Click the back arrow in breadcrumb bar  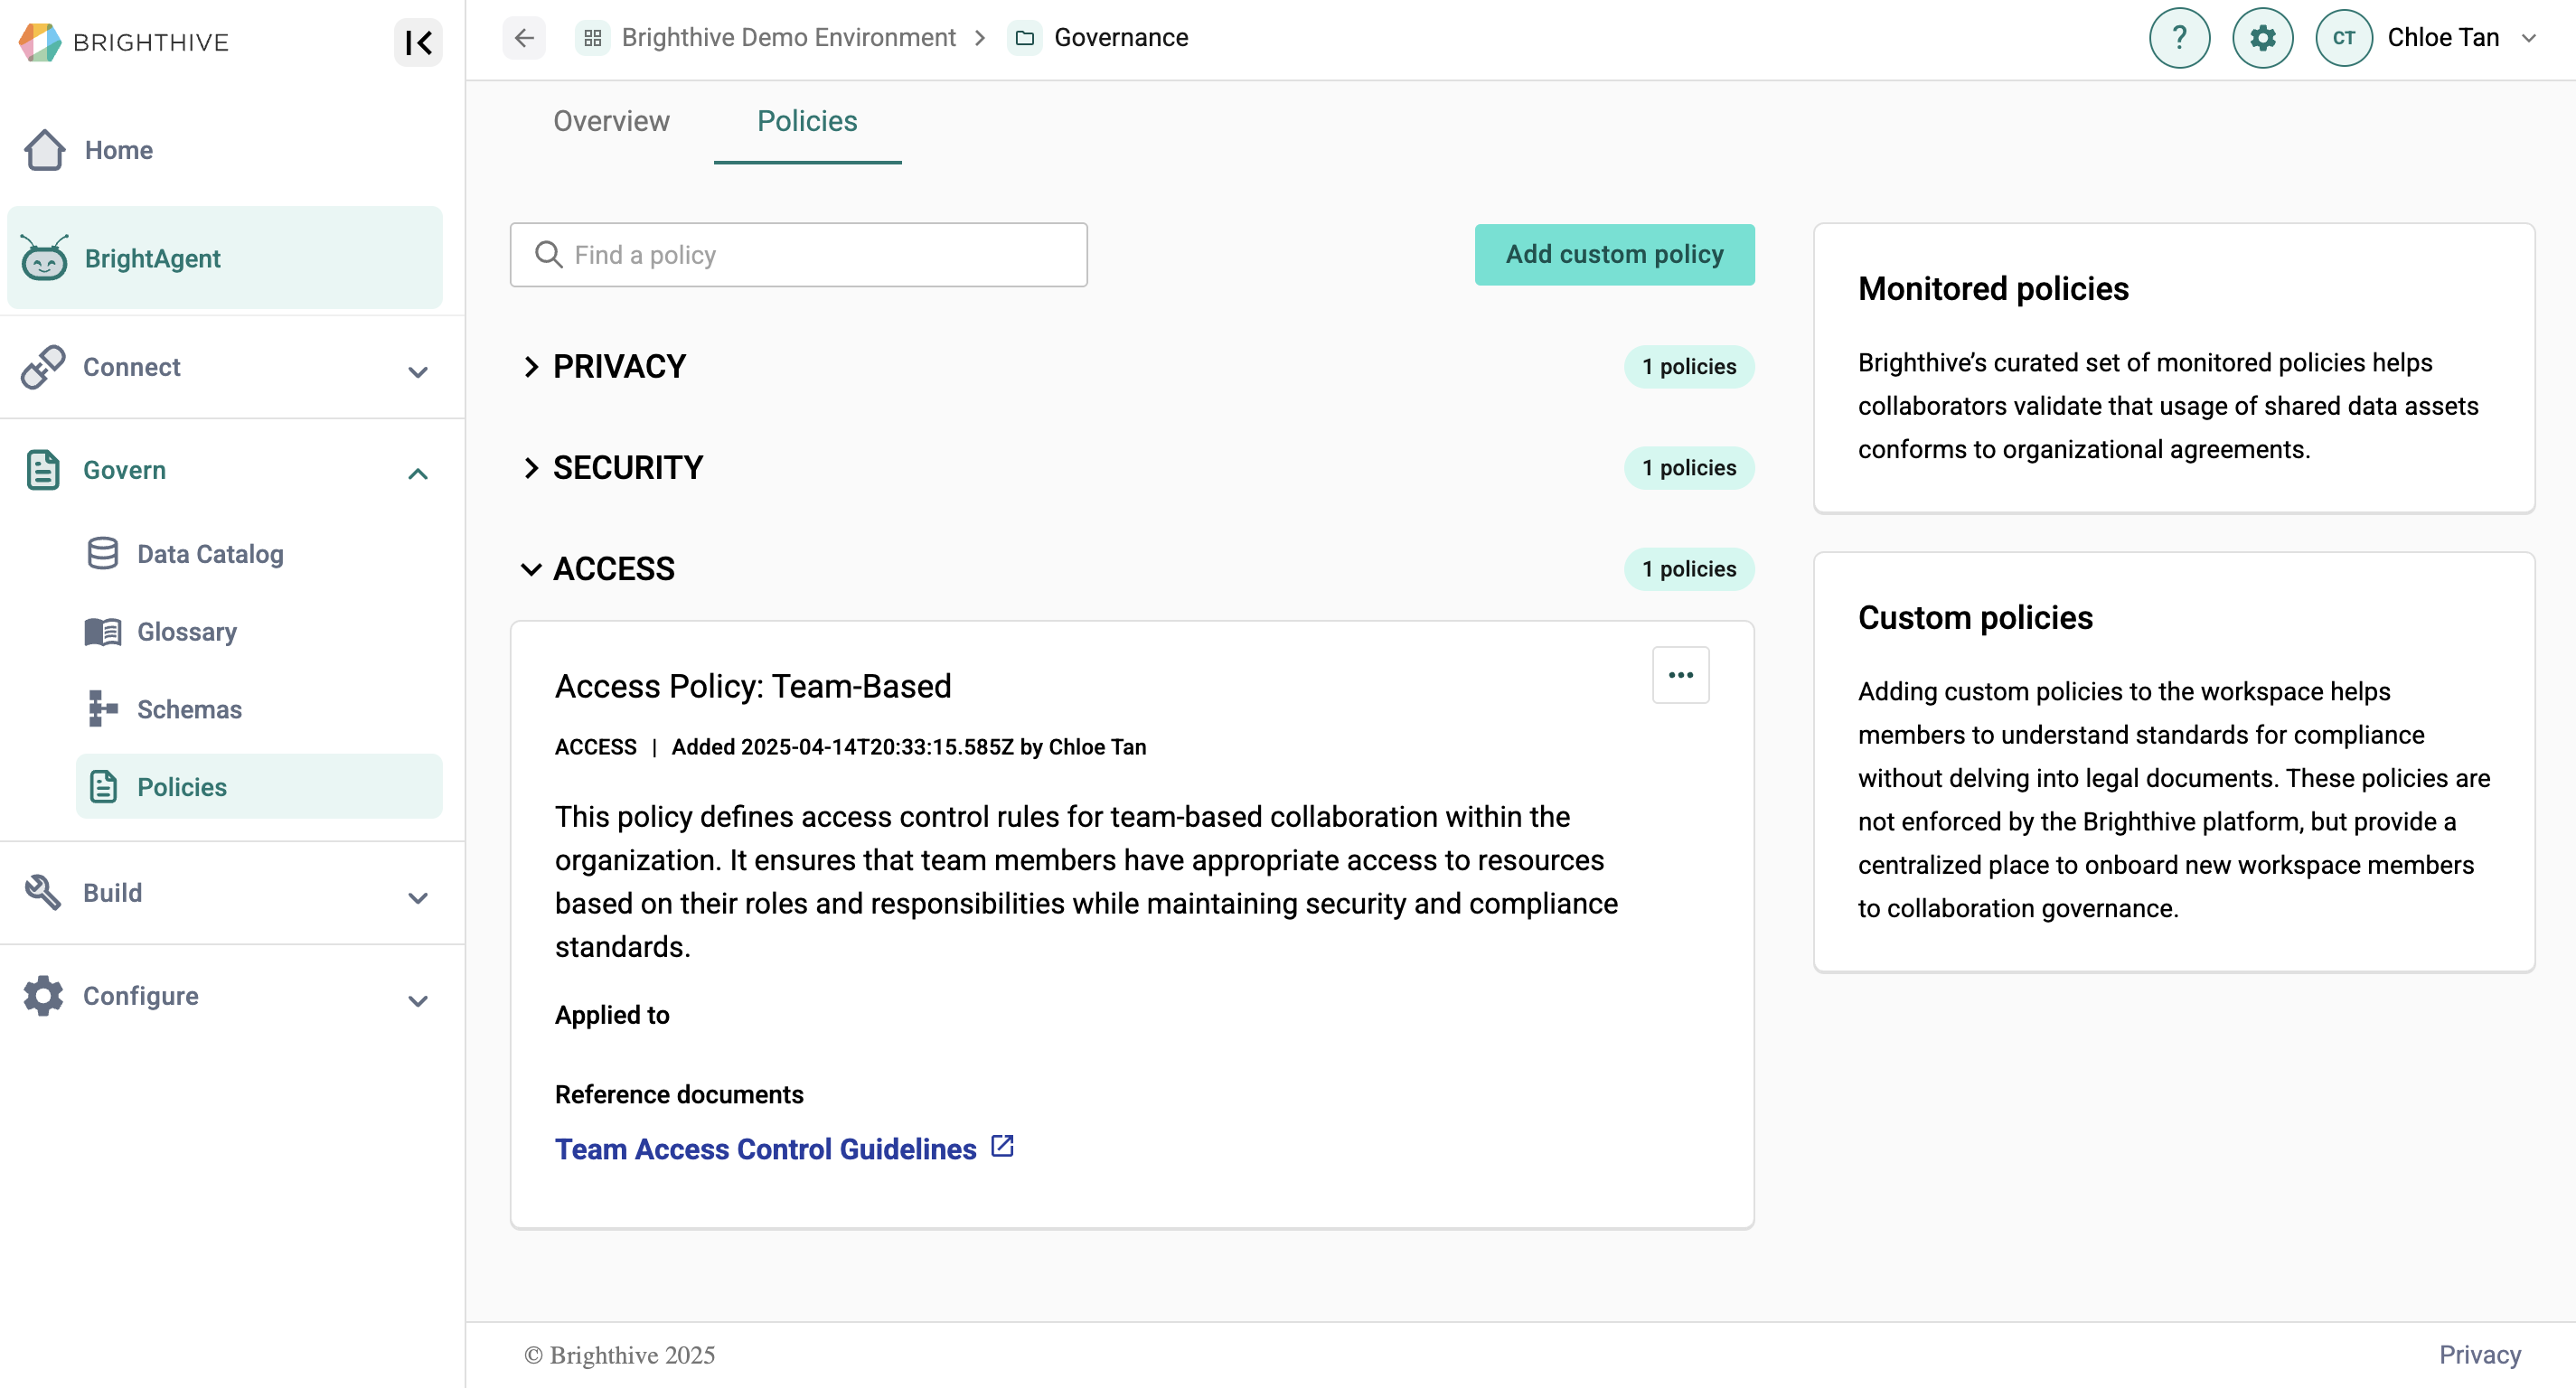point(524,38)
